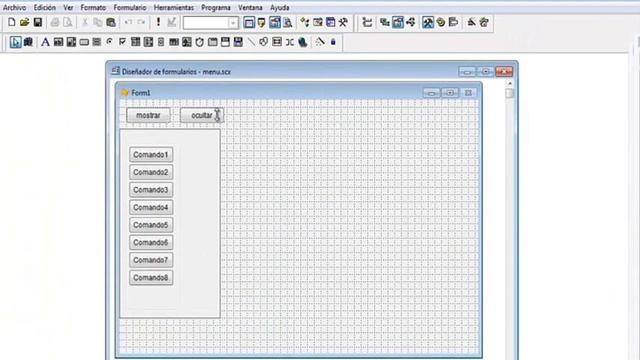Image resolution: width=640 pixels, height=360 pixels.
Task: Open the Toolbox crossed-tools icon
Action: click(343, 22)
